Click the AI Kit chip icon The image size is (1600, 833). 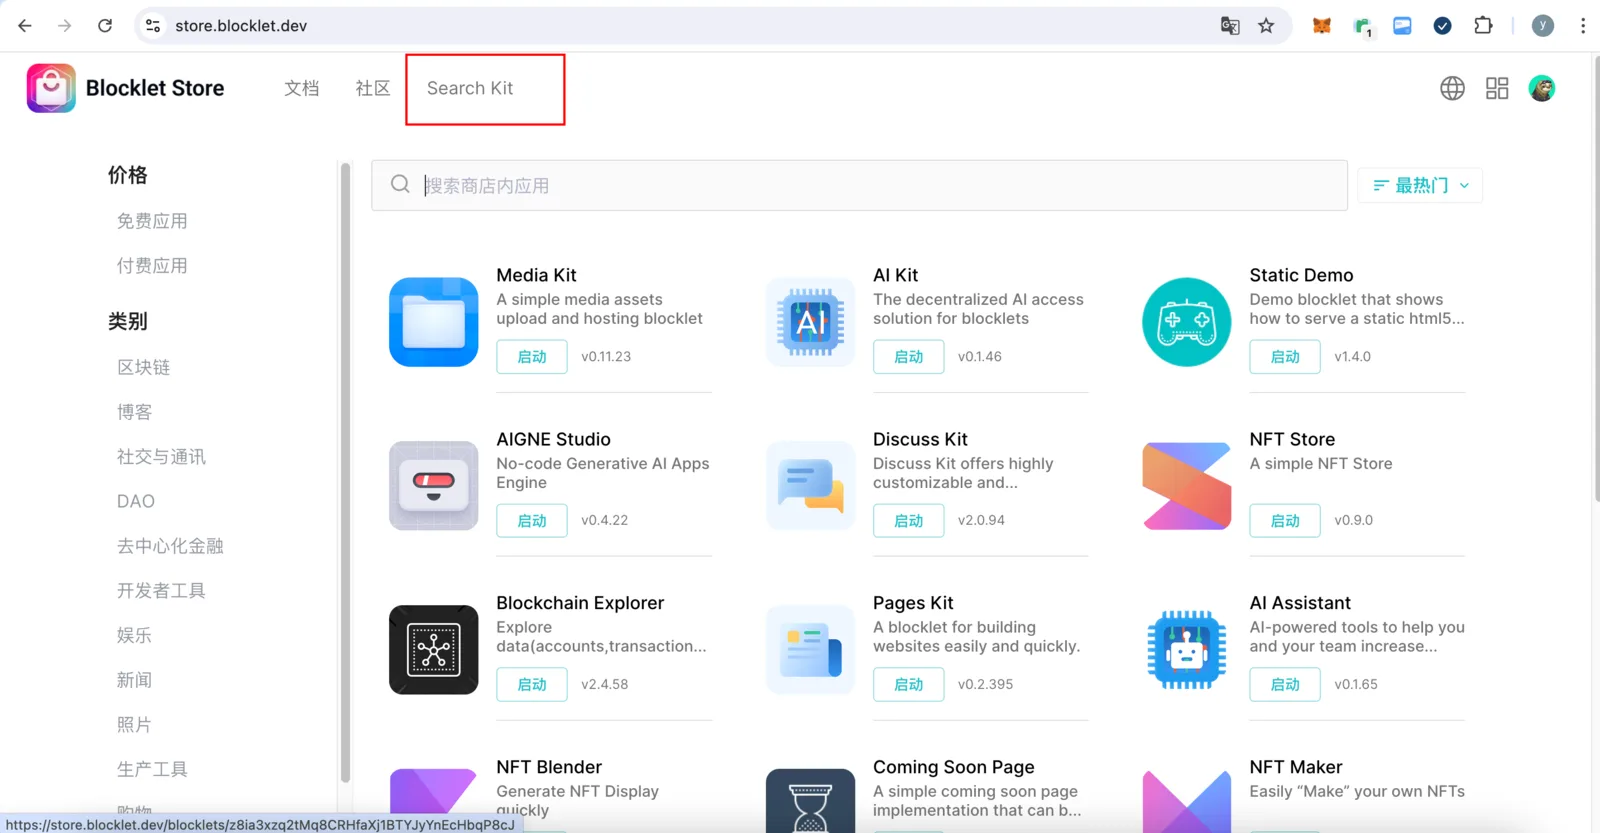click(810, 322)
